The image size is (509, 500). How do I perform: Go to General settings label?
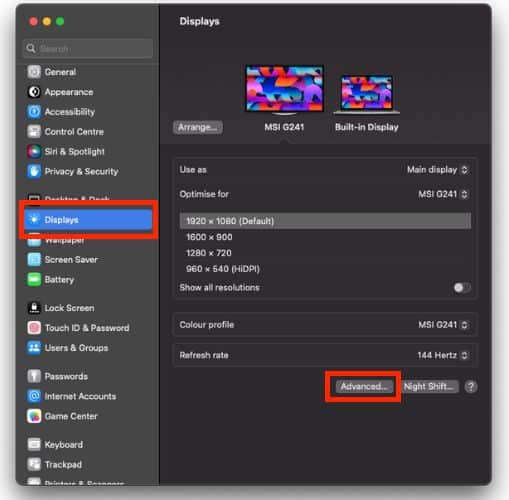60,72
